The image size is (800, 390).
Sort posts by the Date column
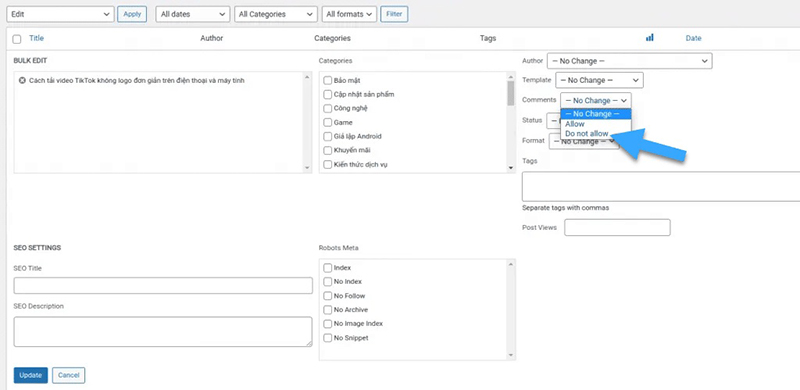[x=693, y=38]
